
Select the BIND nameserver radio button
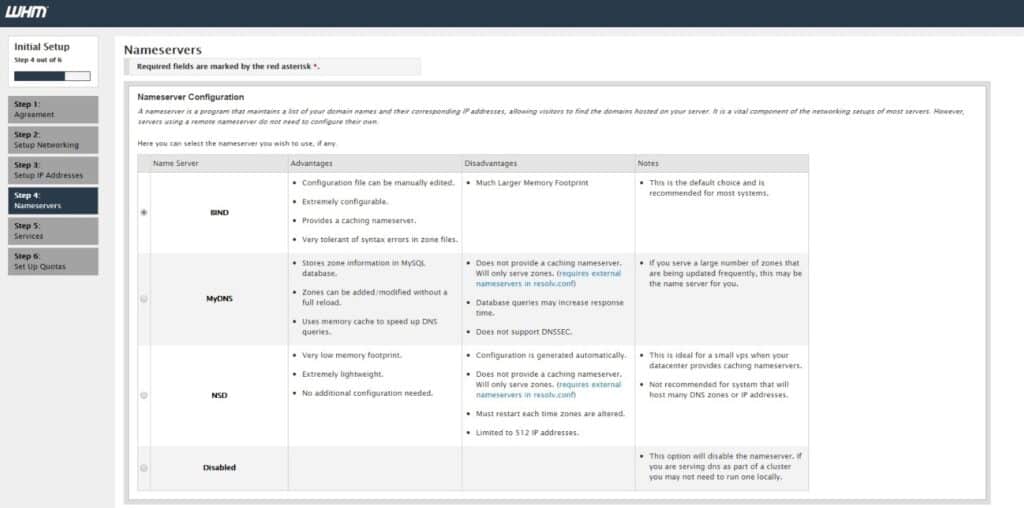(x=144, y=212)
